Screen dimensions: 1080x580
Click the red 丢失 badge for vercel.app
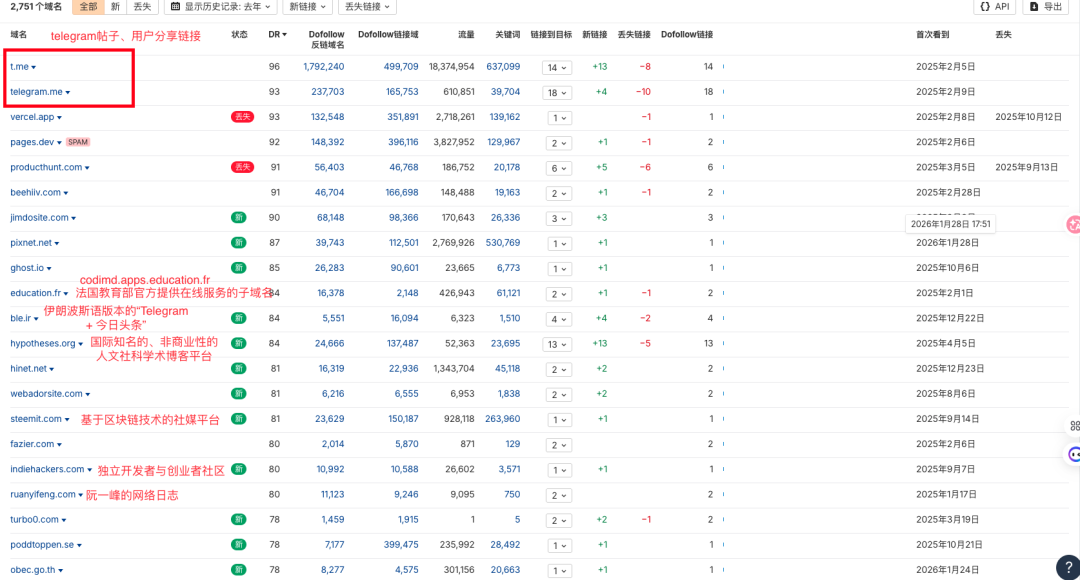(x=242, y=117)
